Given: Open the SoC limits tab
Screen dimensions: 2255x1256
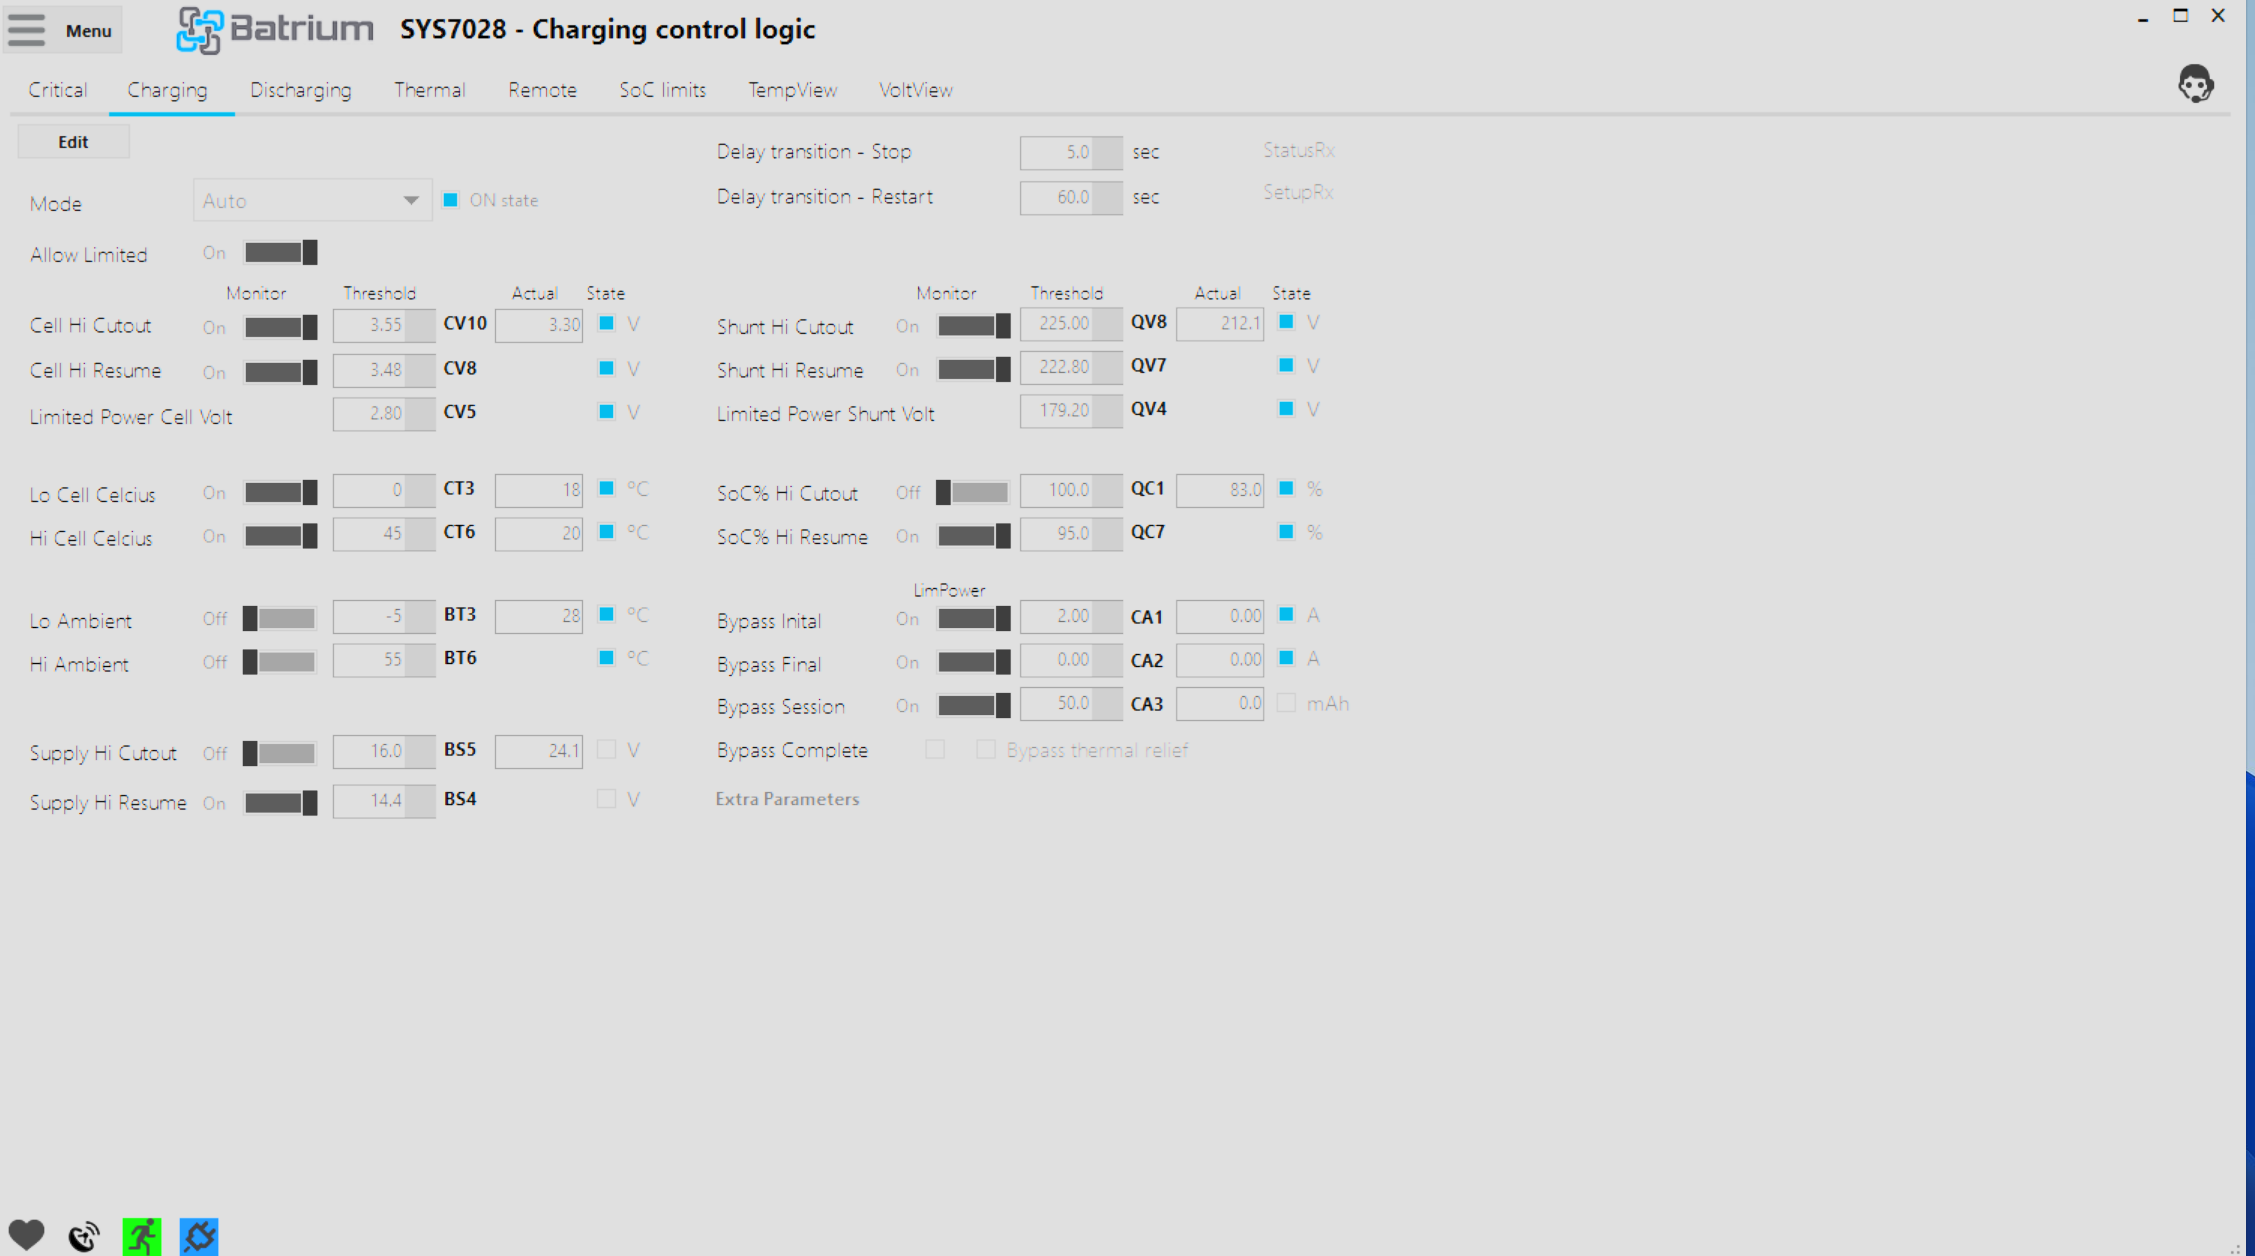Looking at the screenshot, I should [662, 90].
